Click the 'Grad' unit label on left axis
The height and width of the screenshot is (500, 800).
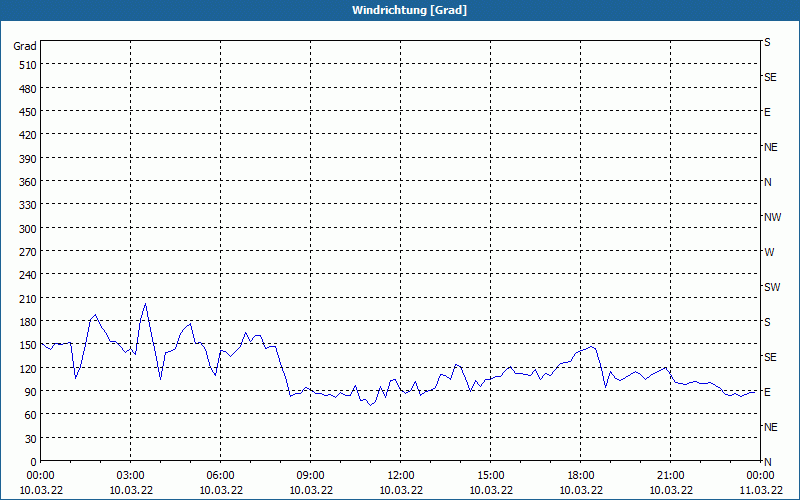click(25, 46)
